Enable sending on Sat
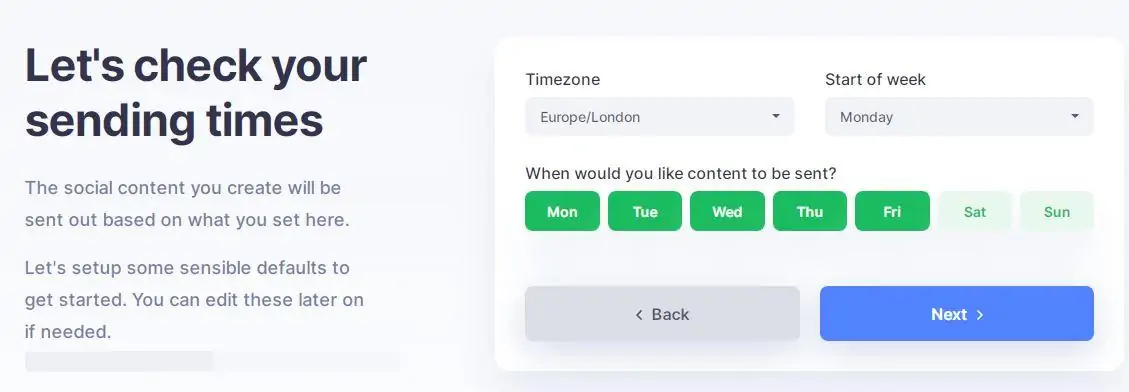Image resolution: width=1129 pixels, height=392 pixels. [975, 211]
